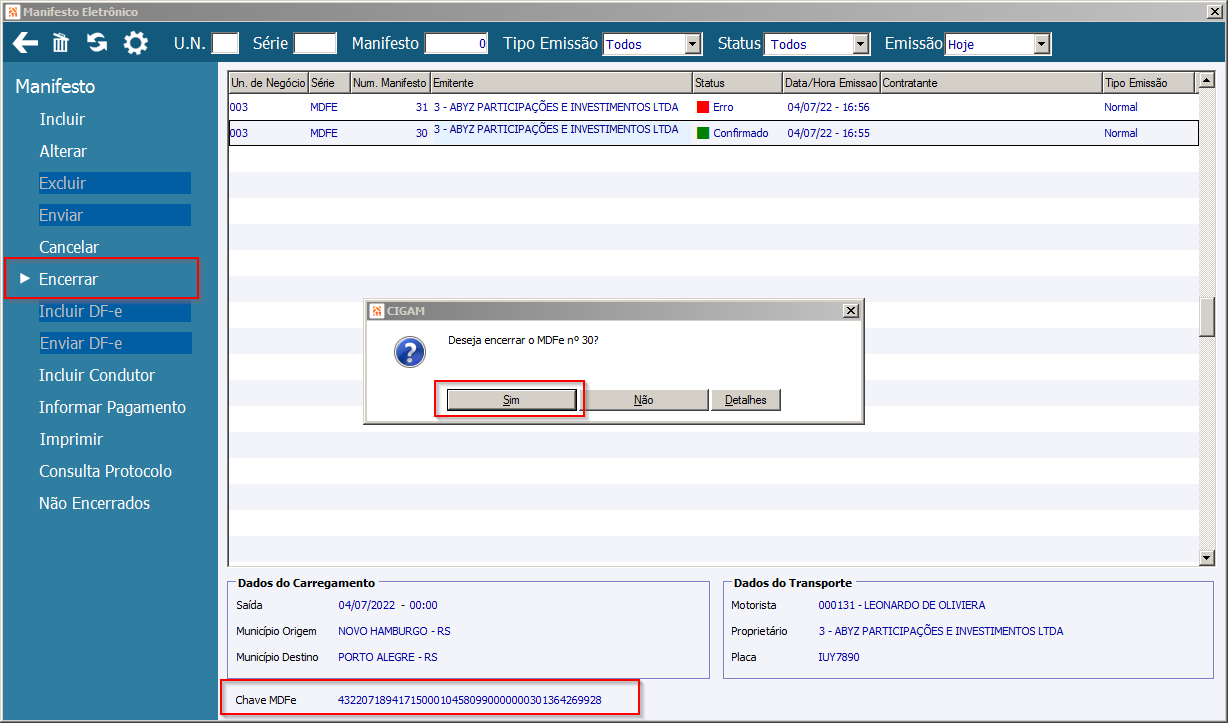Viewport: 1228px width, 723px height.
Task: Select Enviar in the Manifesto menu
Action: (x=115, y=215)
